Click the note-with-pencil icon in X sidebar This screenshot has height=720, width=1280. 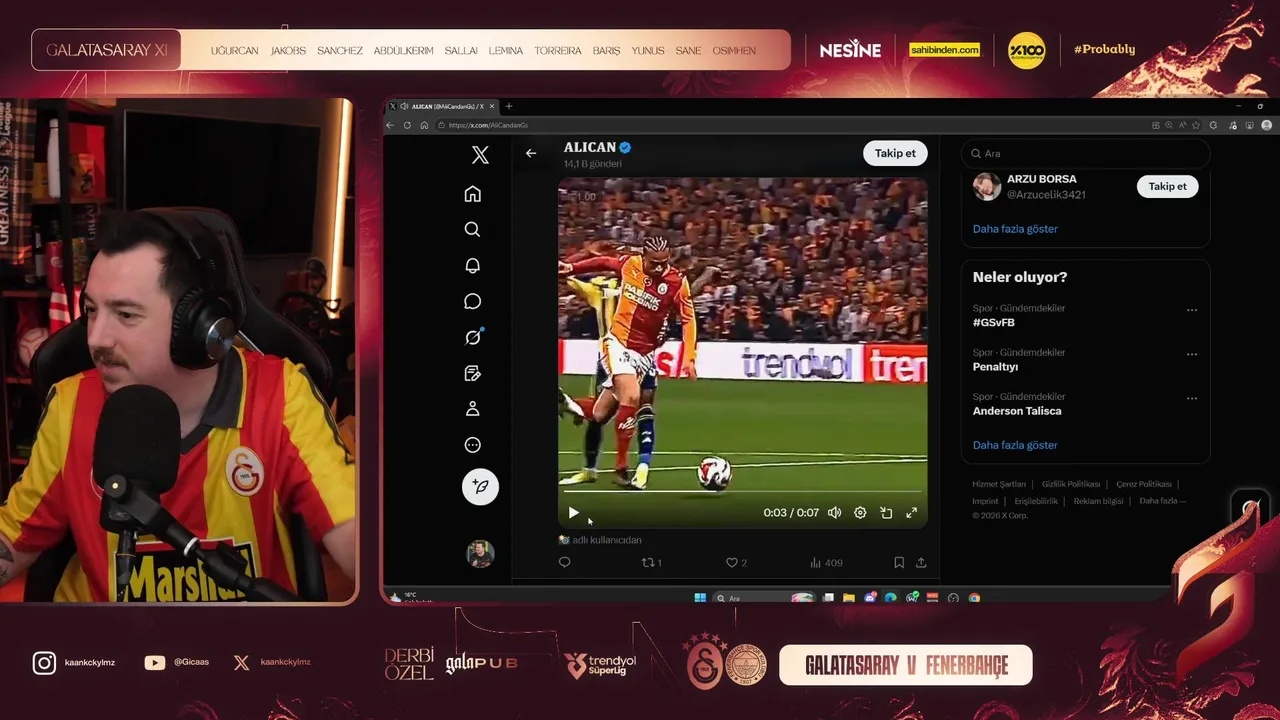[473, 373]
